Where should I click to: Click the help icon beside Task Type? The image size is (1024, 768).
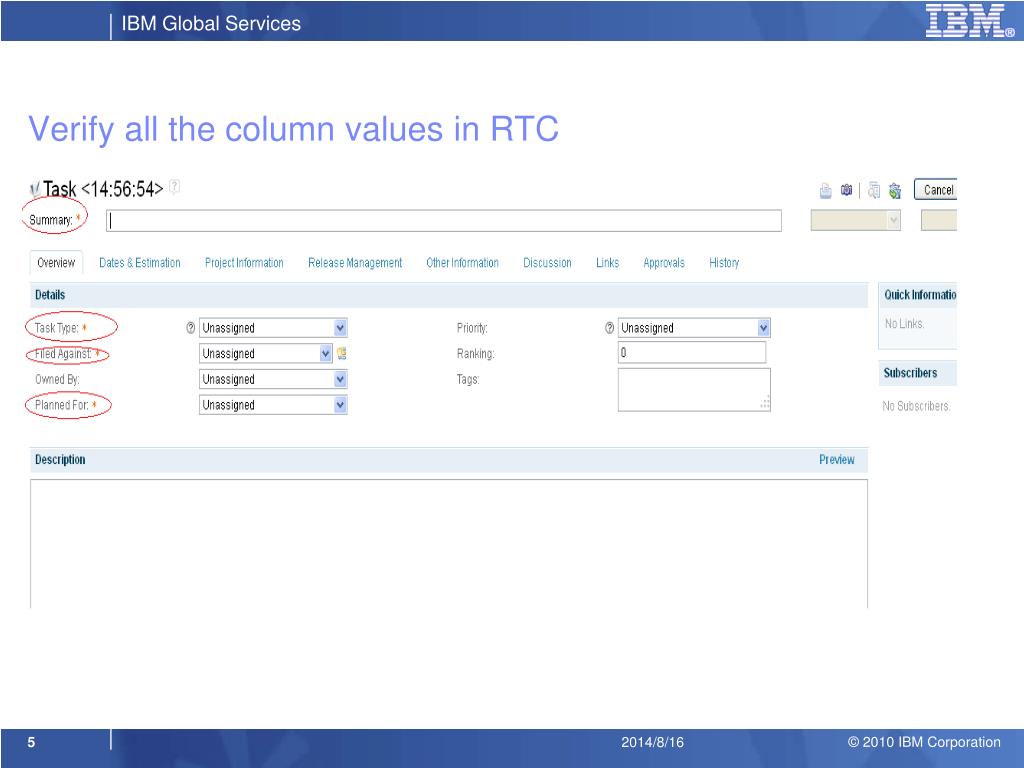(x=191, y=328)
